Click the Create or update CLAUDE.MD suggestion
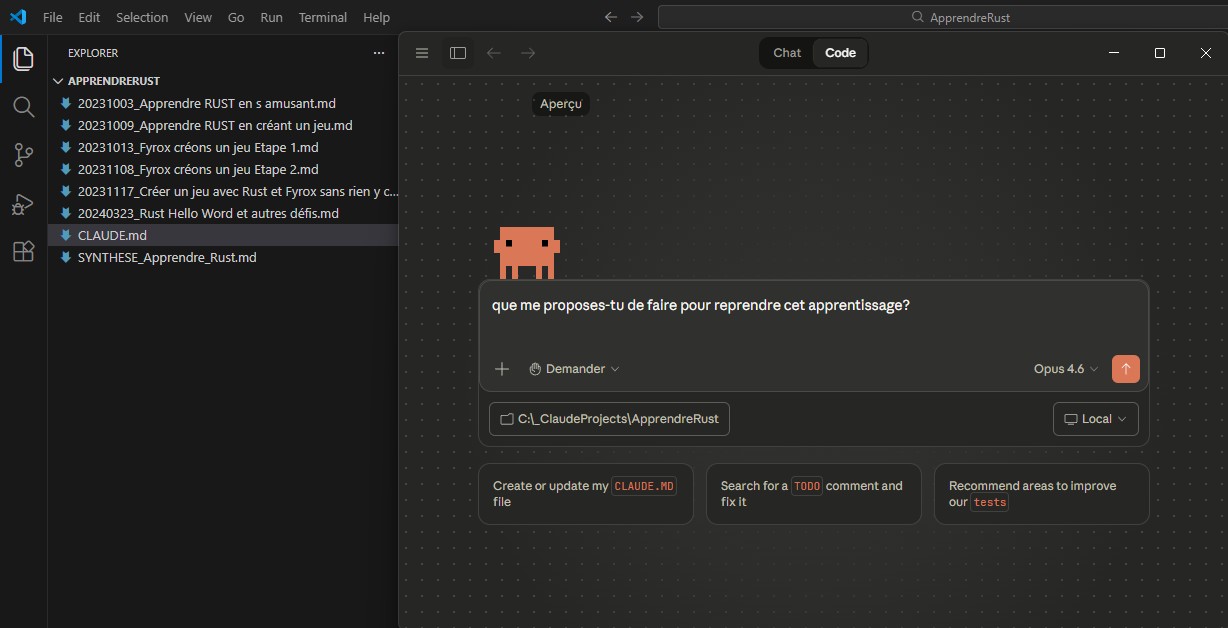1228x628 pixels. pos(585,494)
